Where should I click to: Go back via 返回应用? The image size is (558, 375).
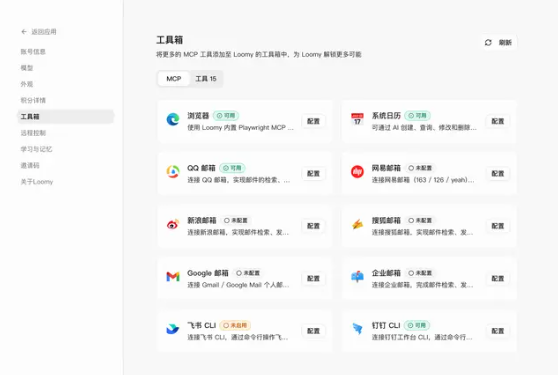(38, 32)
